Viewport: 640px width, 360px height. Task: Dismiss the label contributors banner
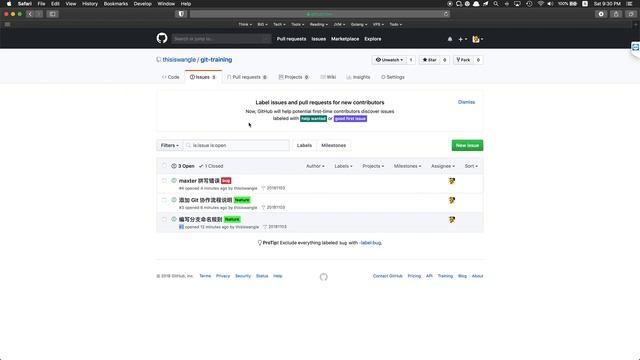click(466, 102)
